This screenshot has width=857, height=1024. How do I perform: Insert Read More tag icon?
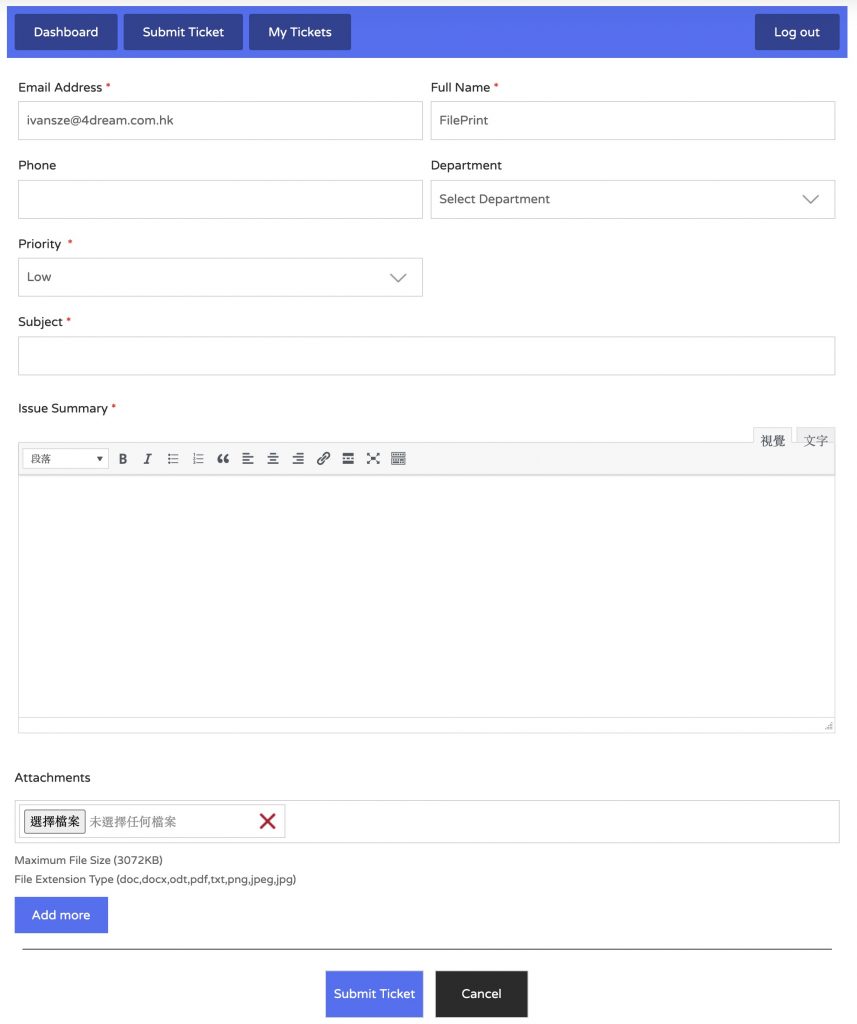tap(348, 458)
